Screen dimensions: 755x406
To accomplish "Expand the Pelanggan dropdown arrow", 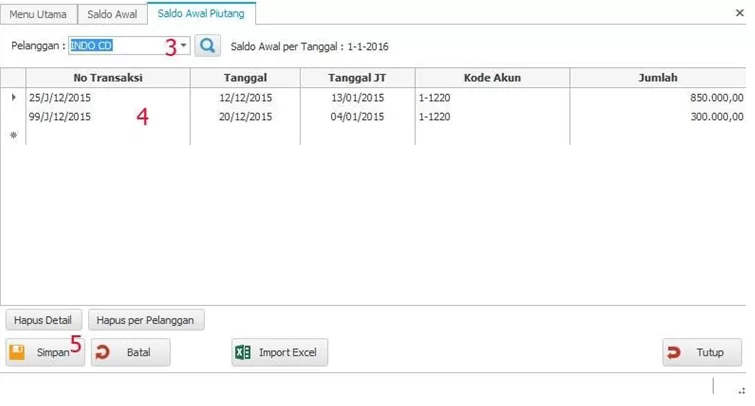I will [x=184, y=46].
